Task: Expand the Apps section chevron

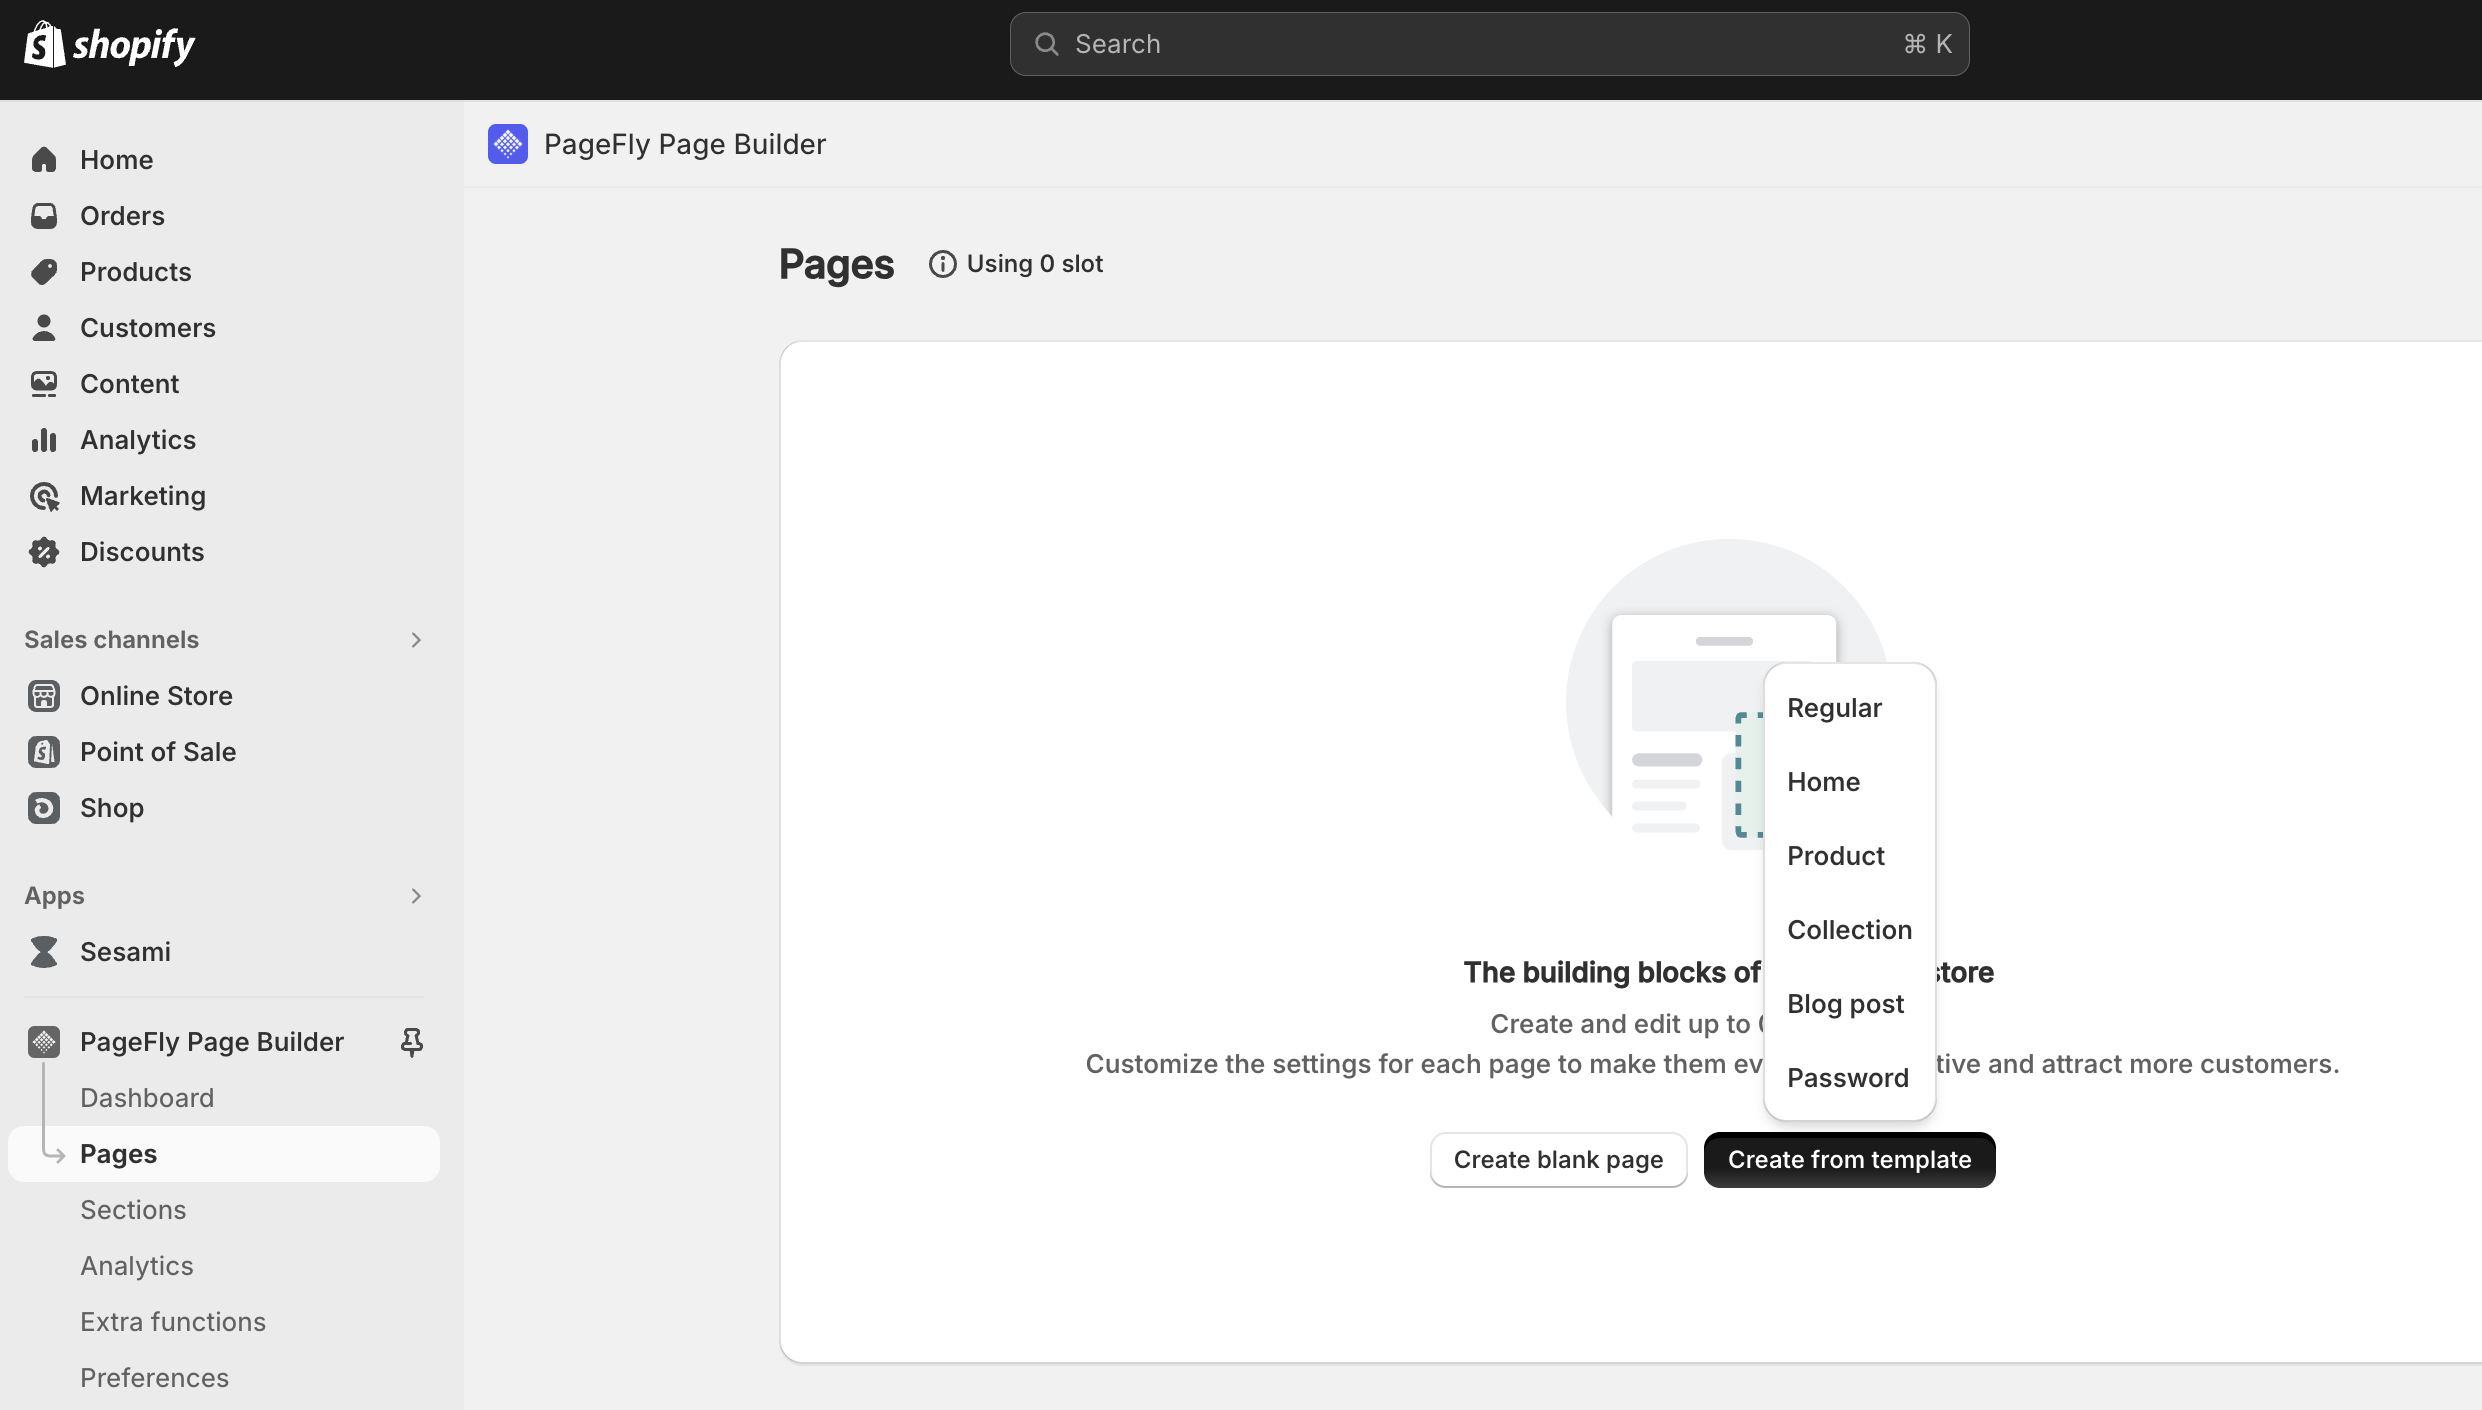Action: click(x=416, y=896)
